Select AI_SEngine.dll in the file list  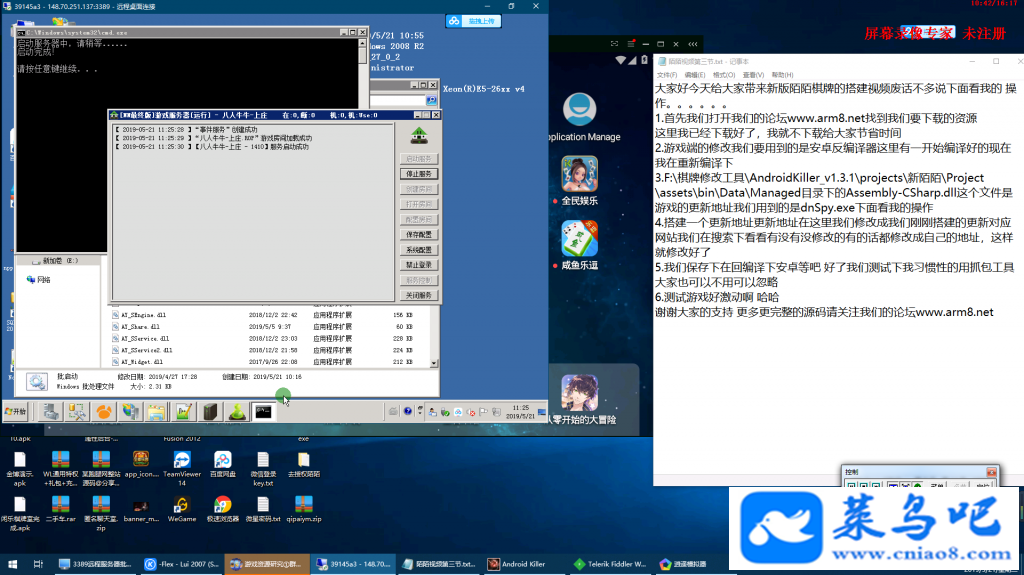point(263,315)
